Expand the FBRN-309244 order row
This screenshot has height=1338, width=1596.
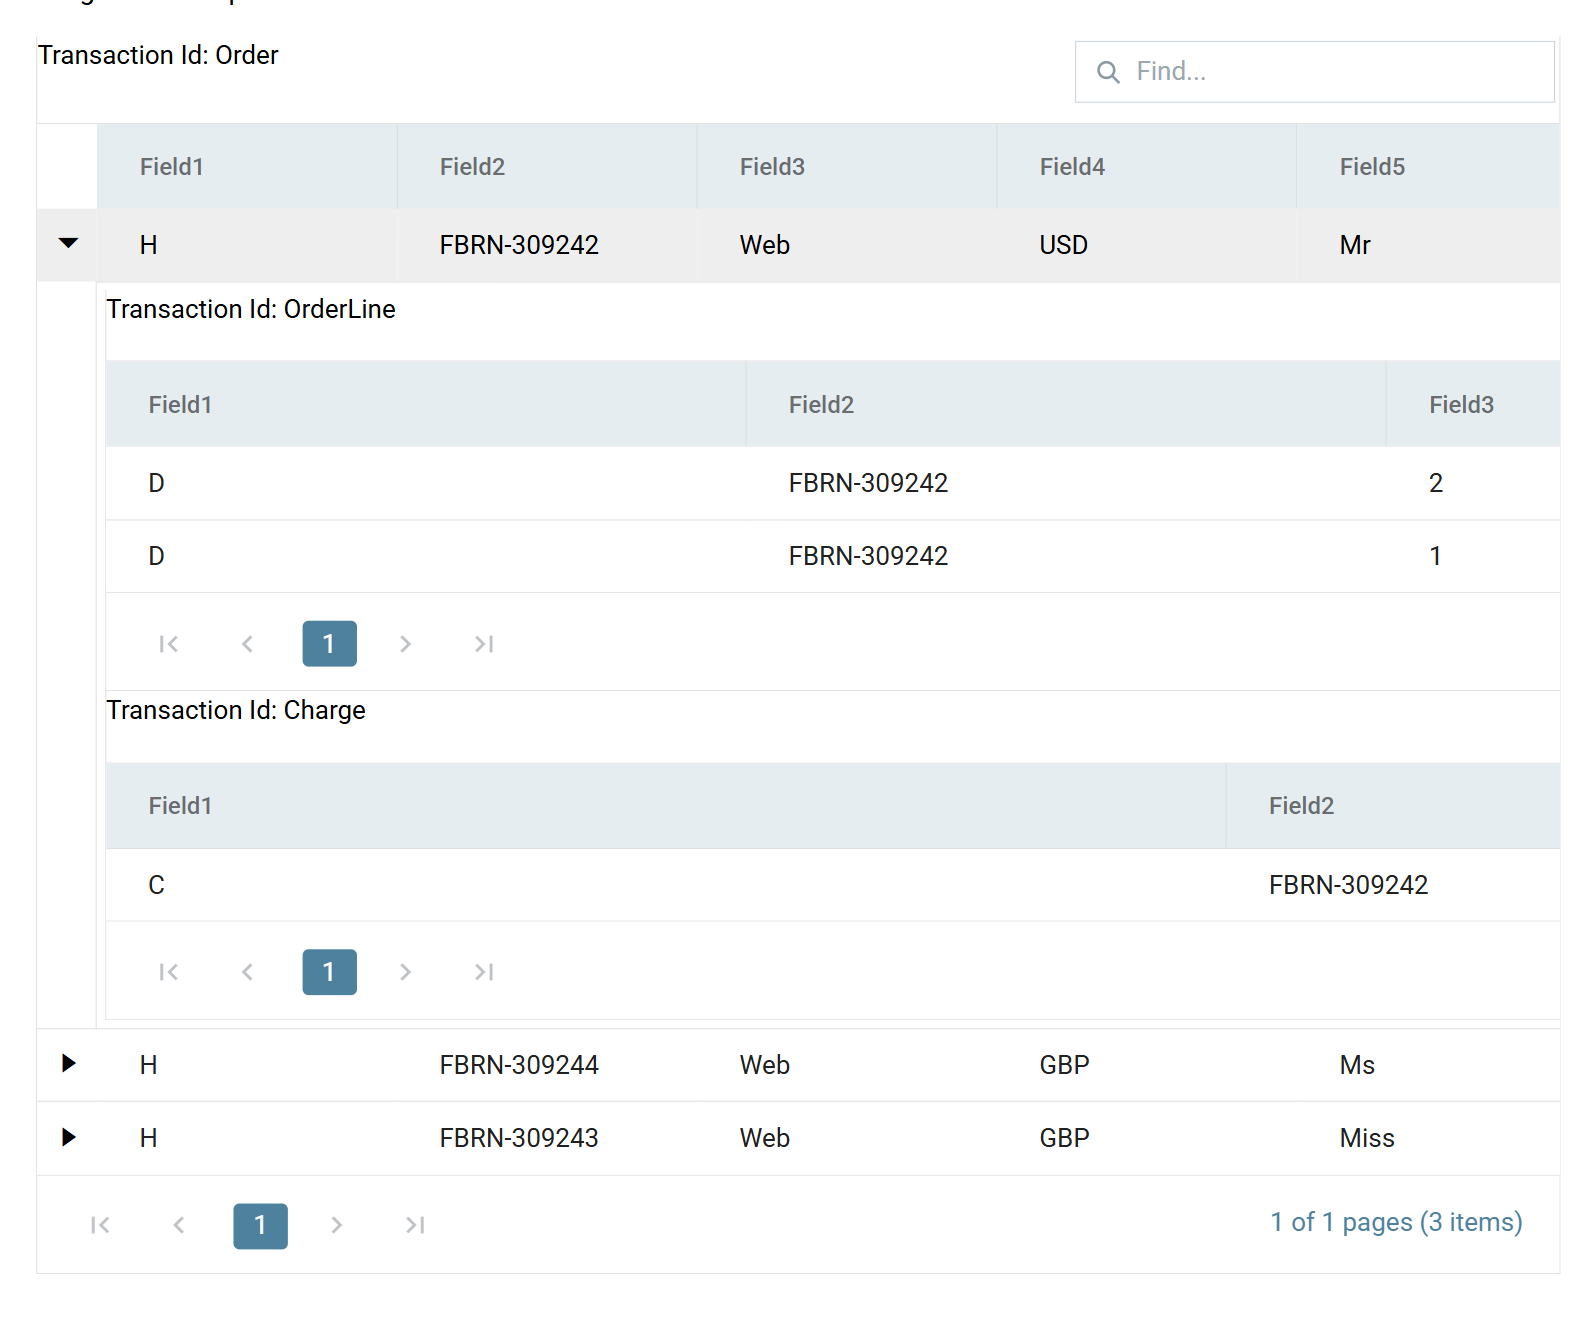coord(68,1063)
